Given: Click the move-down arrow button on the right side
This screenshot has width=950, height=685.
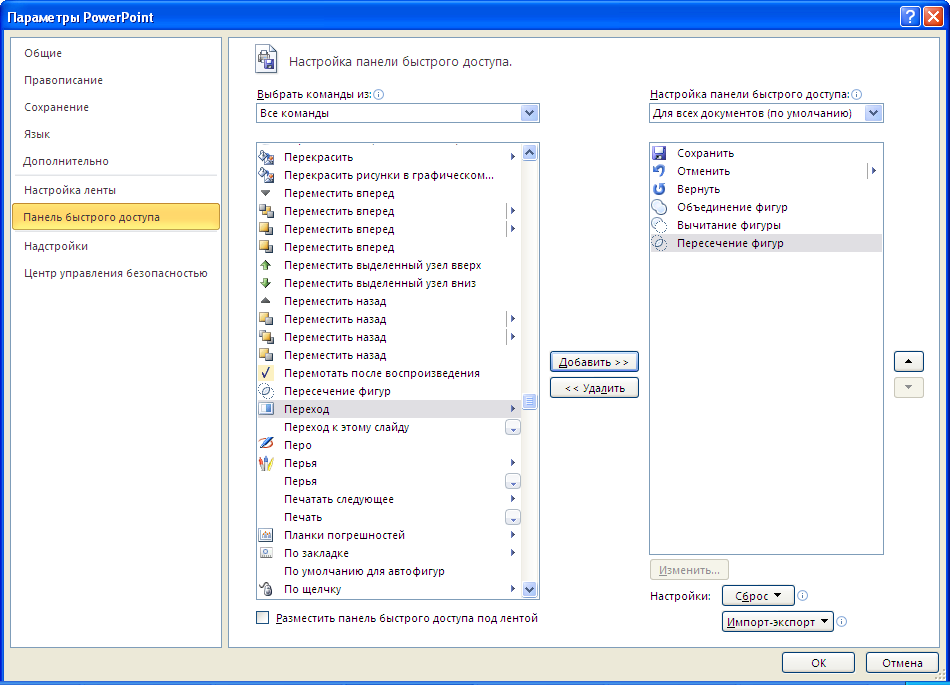Looking at the screenshot, I should click(909, 388).
